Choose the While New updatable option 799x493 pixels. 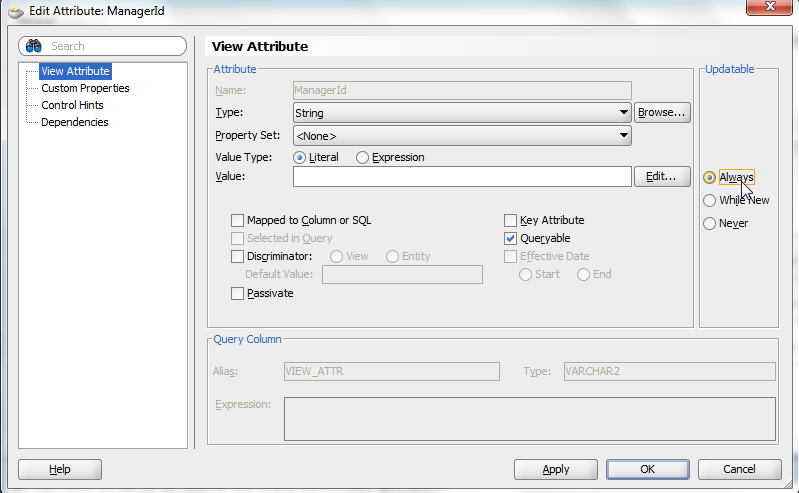(x=709, y=200)
